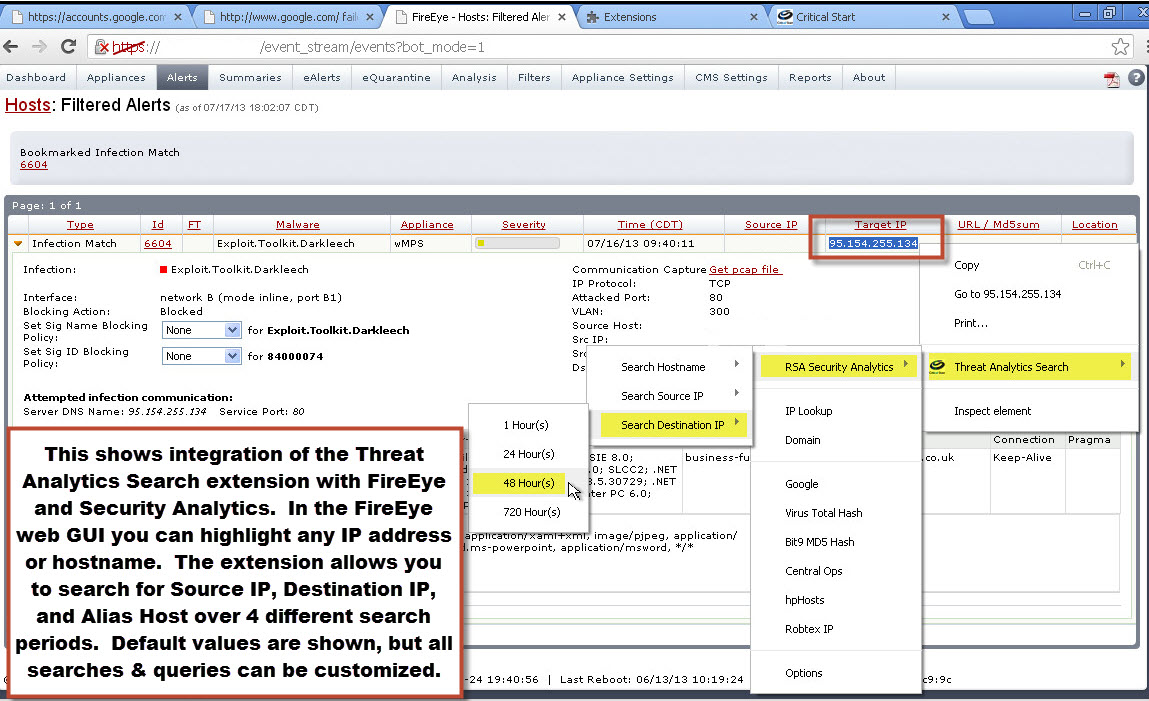Reload the page with refresh icon
Viewport: 1149px width, 701px height.
click(x=68, y=47)
